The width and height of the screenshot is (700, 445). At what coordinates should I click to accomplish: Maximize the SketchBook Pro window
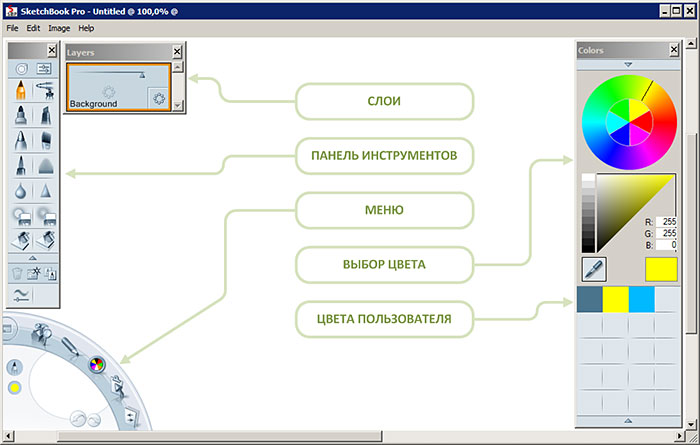[x=677, y=11]
